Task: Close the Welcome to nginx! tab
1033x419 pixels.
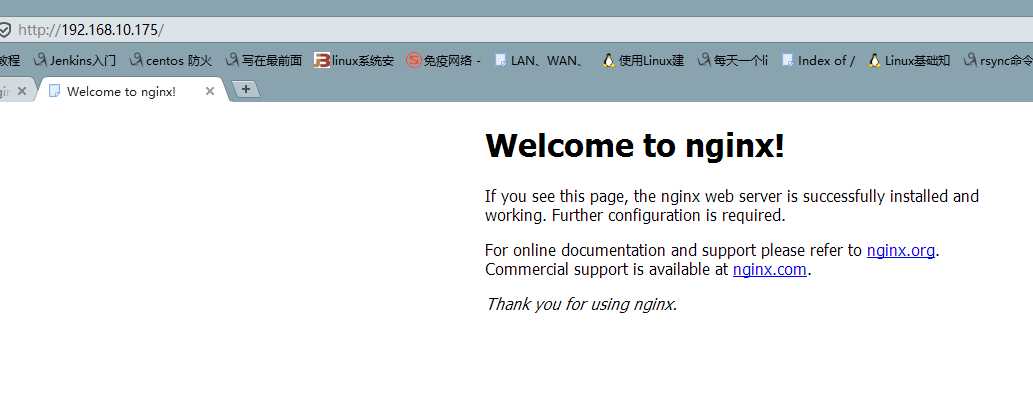Action: 210,92
